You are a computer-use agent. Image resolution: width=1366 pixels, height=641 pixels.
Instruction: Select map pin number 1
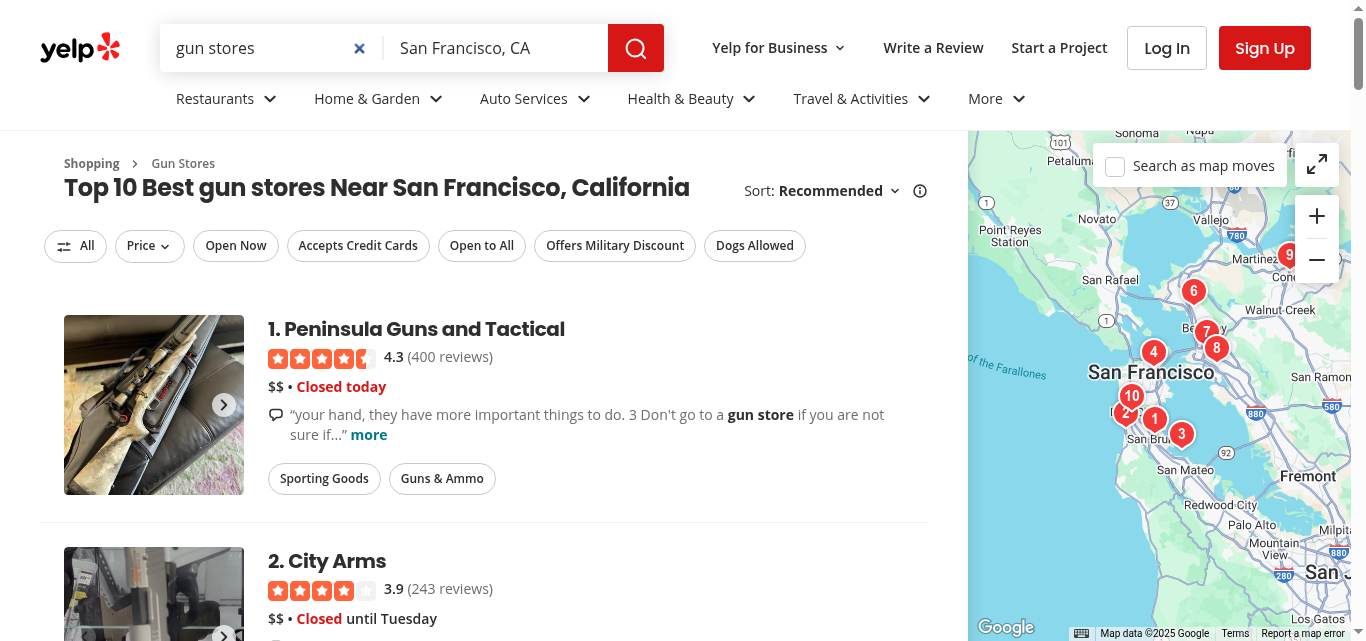point(1155,420)
